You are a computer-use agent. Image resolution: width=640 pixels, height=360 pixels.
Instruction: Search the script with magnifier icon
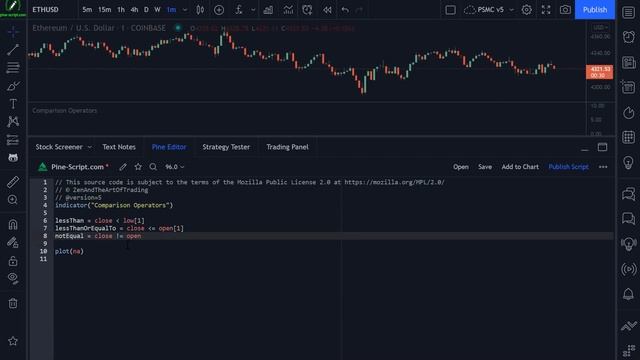[x=153, y=167]
